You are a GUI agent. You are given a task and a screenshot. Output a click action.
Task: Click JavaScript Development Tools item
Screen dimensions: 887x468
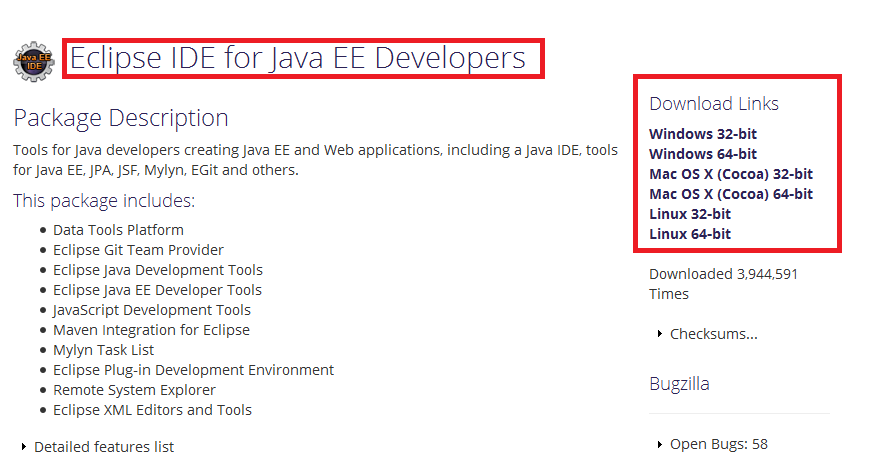click(152, 310)
